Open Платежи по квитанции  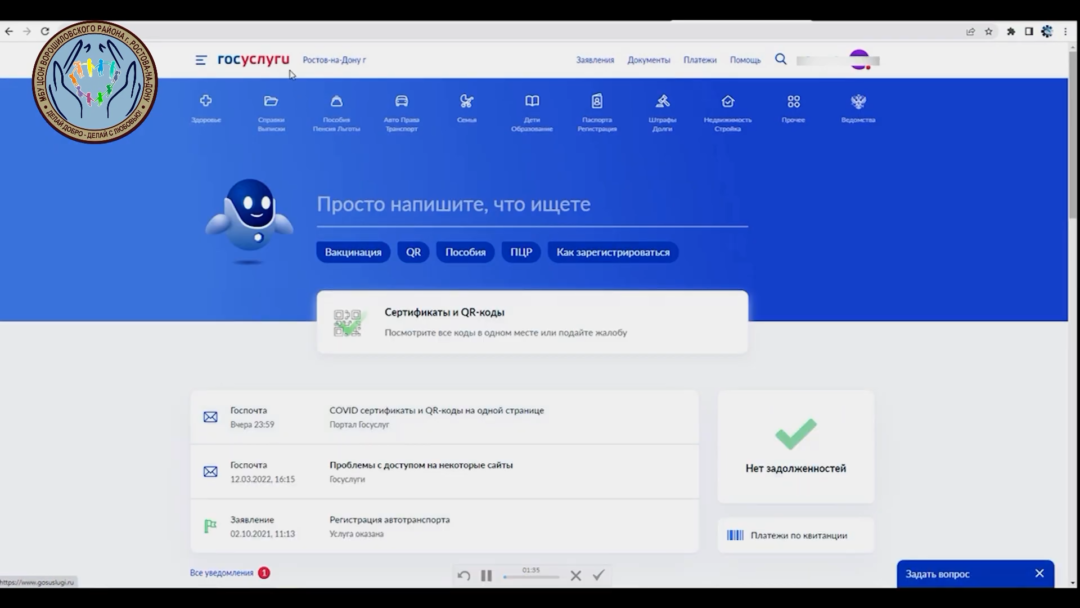pos(796,535)
